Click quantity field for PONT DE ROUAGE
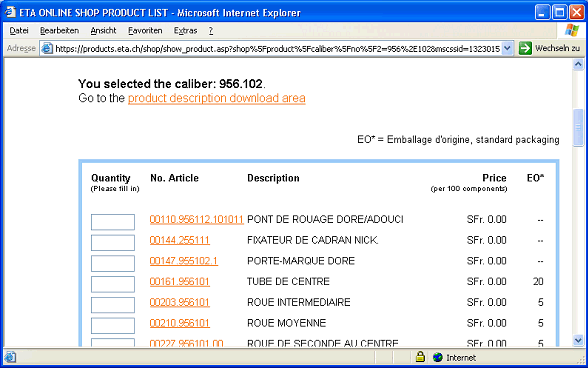588x368 pixels. [x=113, y=222]
